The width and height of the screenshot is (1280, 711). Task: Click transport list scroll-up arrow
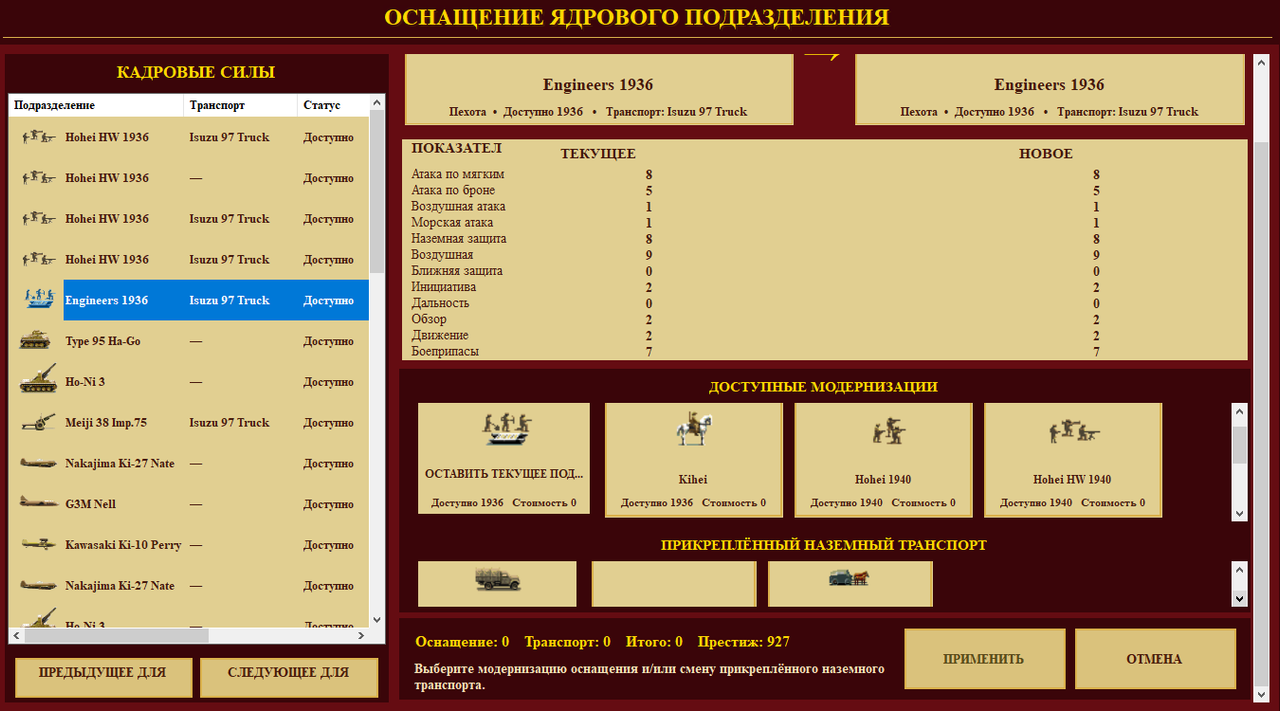(1240, 570)
